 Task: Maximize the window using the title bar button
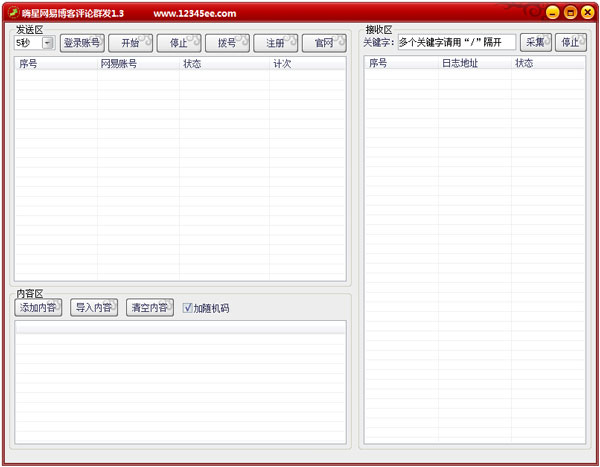coord(570,13)
